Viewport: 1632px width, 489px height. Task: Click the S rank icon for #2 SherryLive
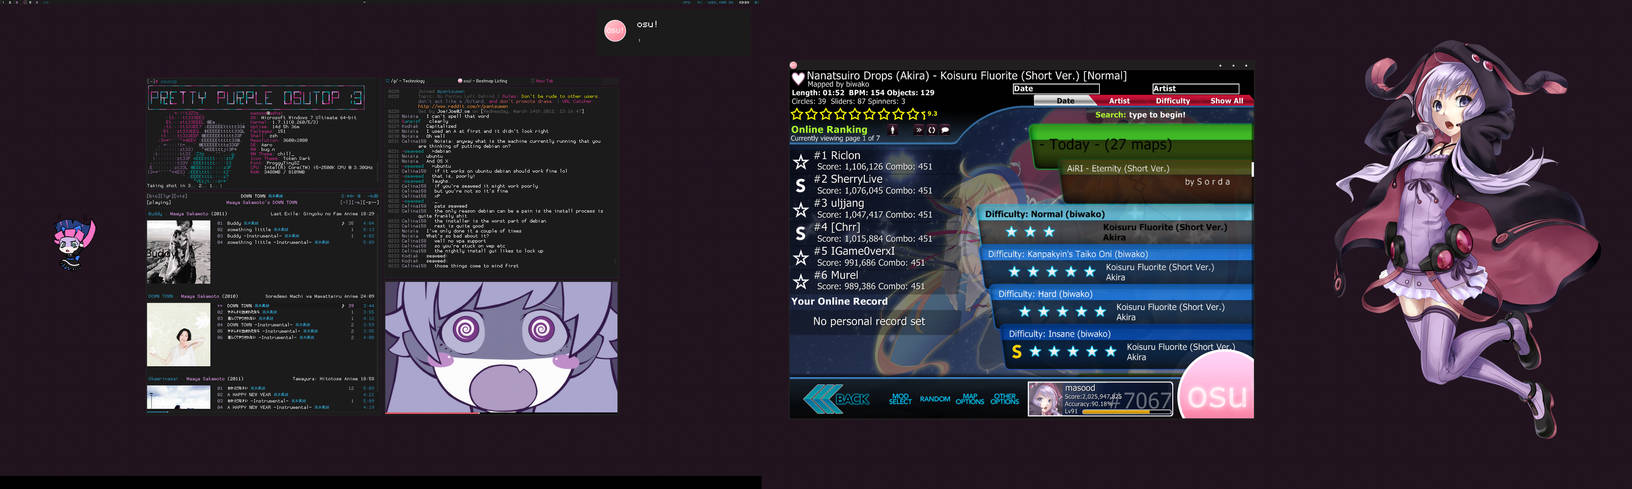800,185
